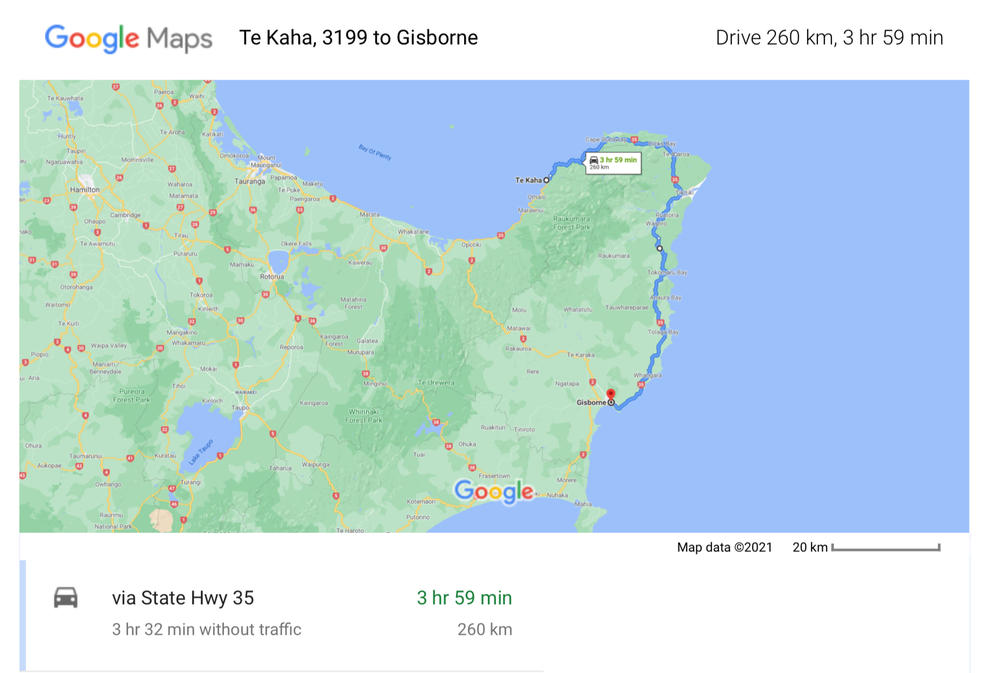
Task: Click 'Drive 260 km, 3 hr 59 min' summary
Action: tap(829, 38)
